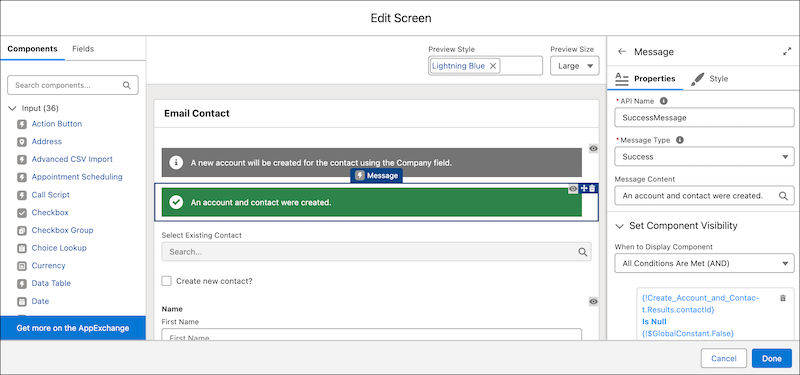800x375 pixels.
Task: Click the Message Type info icon
Action: pyautogui.click(x=680, y=140)
